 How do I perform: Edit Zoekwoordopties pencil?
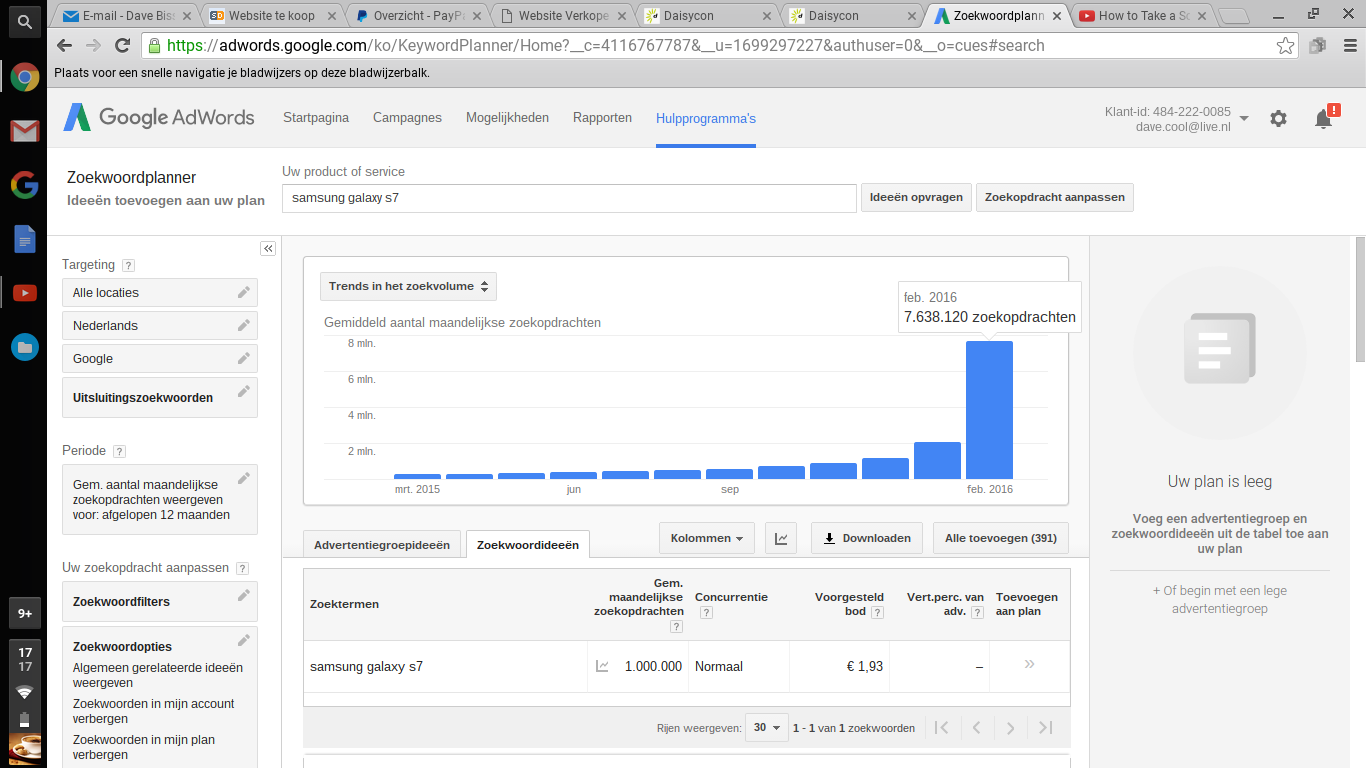click(x=243, y=640)
